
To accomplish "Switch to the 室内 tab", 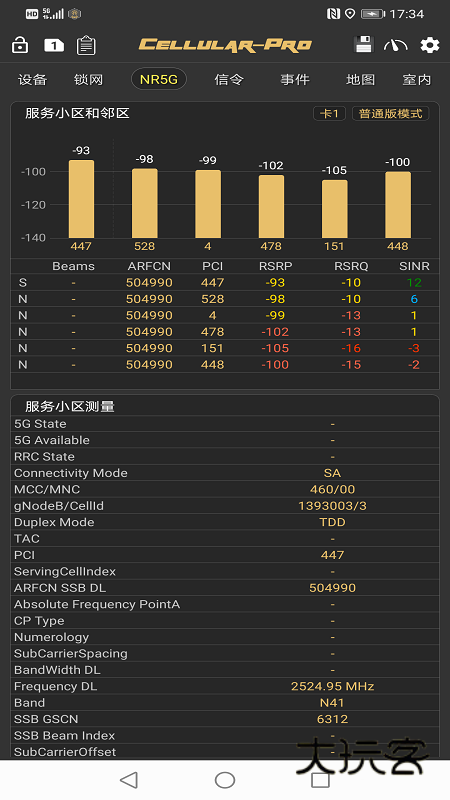I will pos(417,80).
